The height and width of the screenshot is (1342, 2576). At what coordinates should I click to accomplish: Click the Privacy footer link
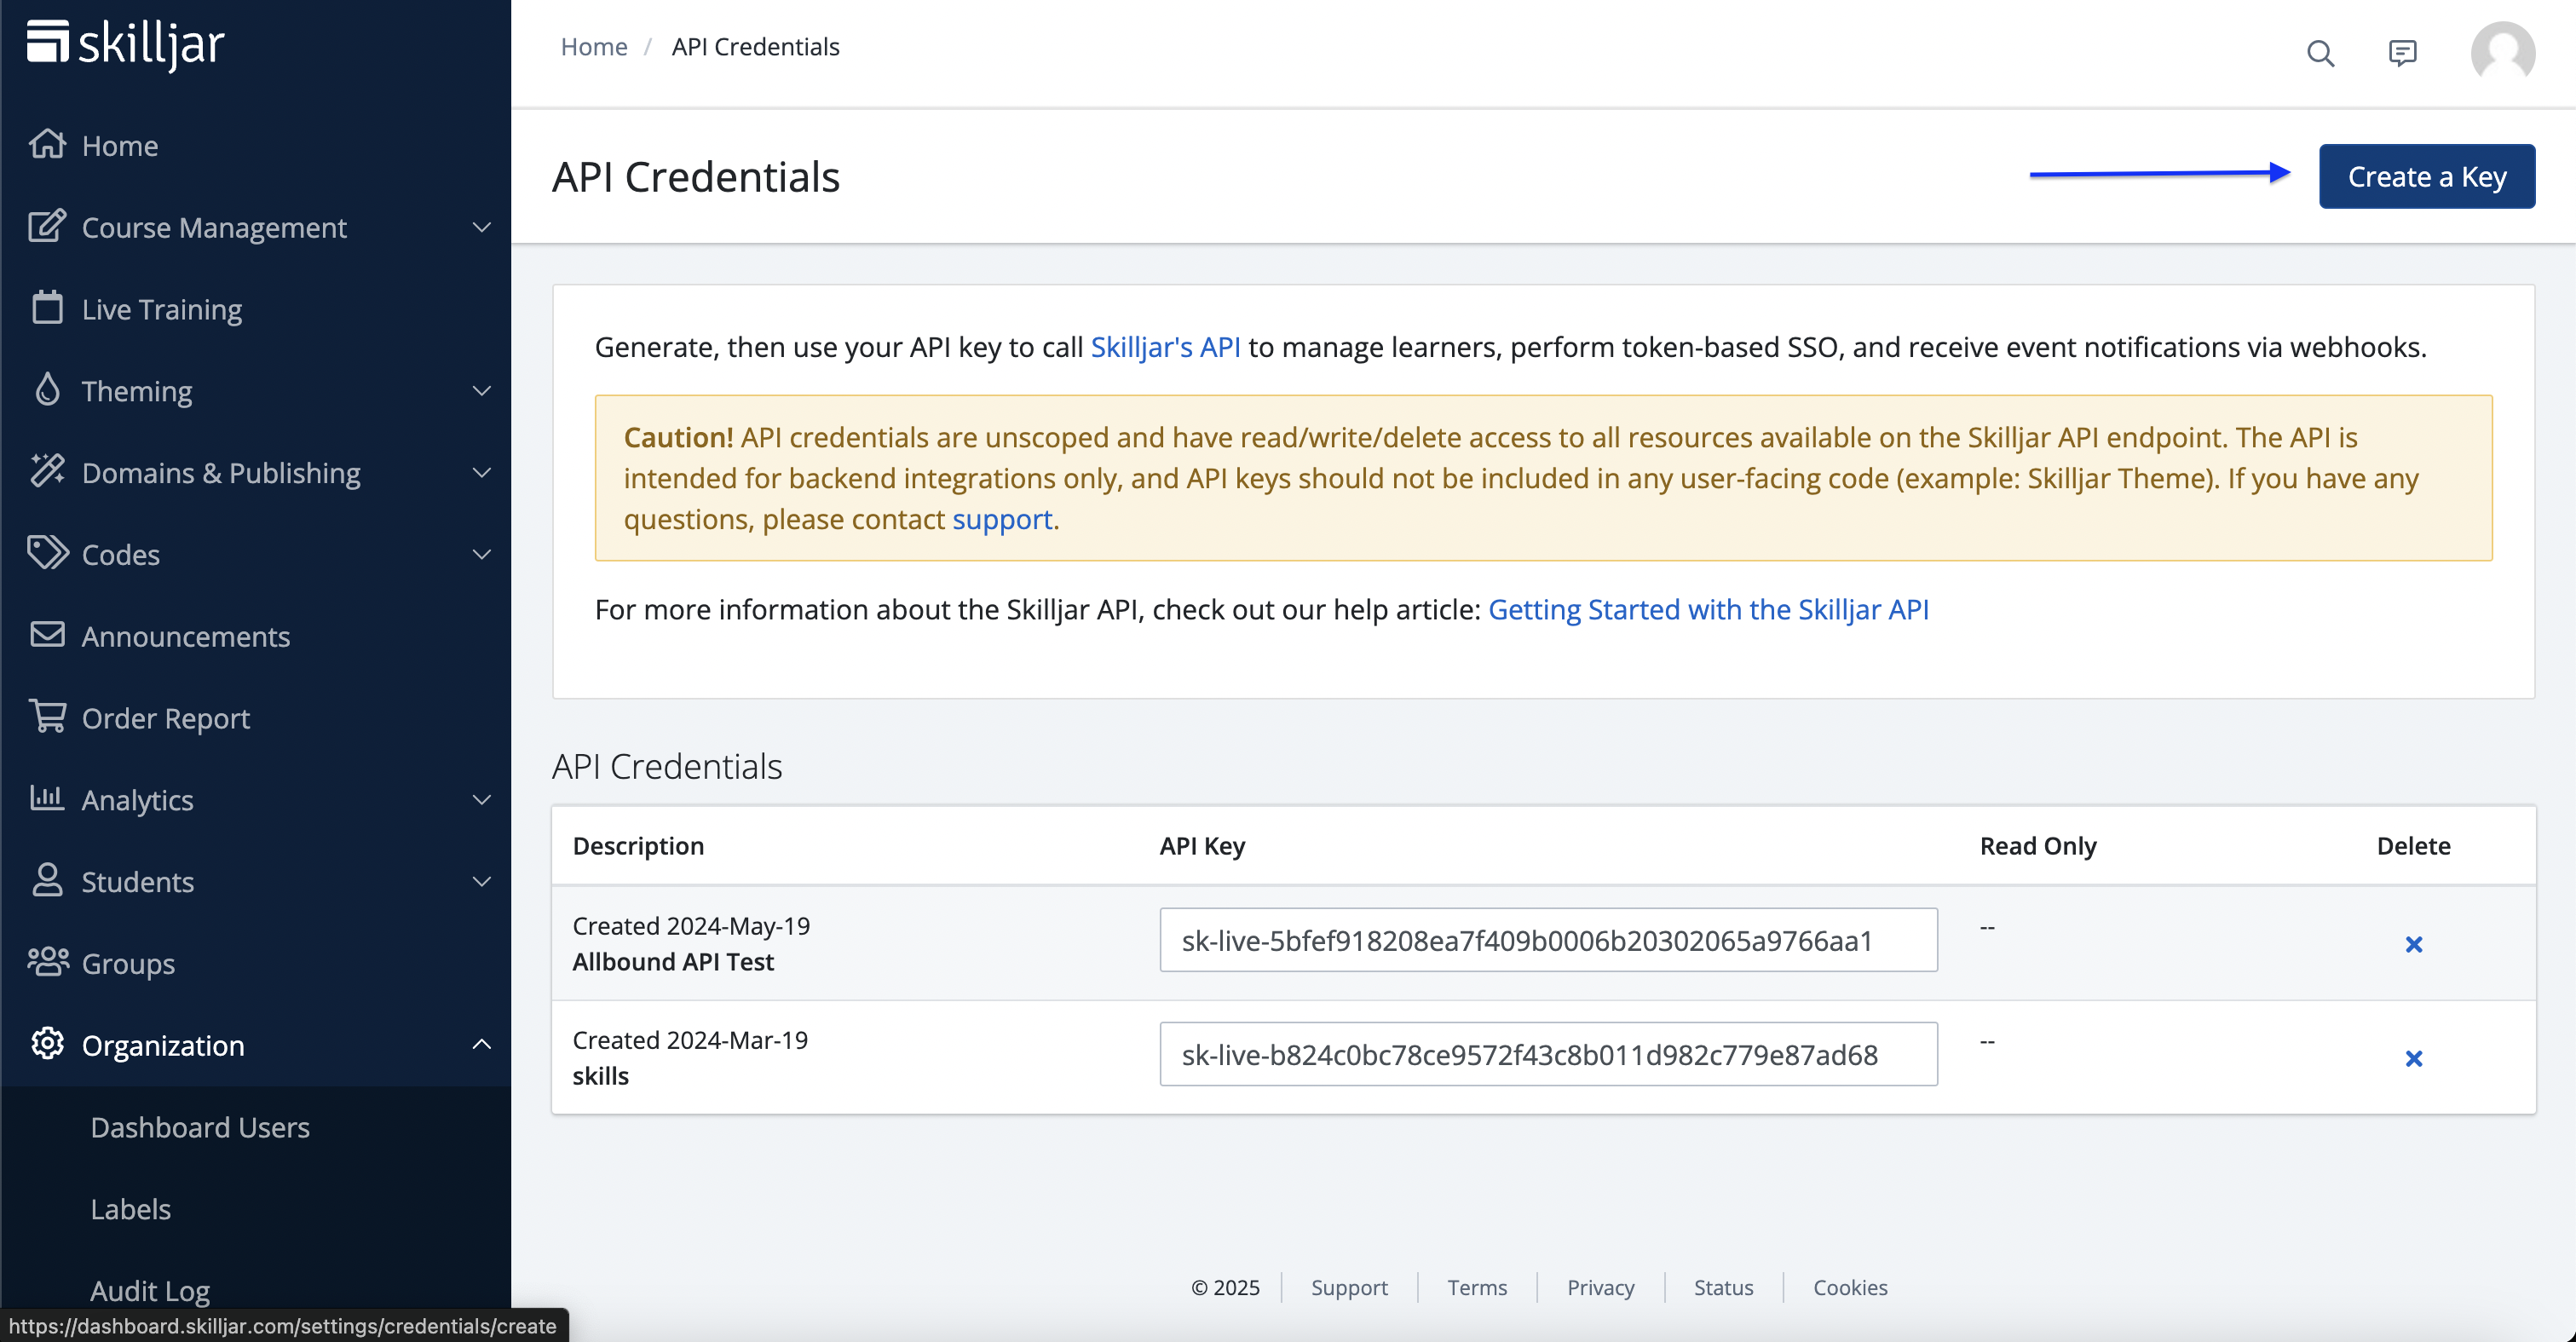click(1600, 1287)
